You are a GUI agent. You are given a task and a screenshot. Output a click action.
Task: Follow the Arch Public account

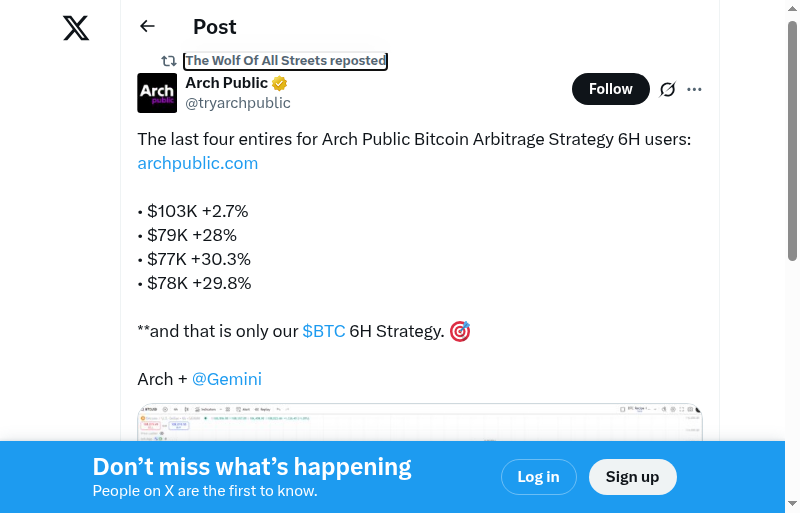(610, 89)
